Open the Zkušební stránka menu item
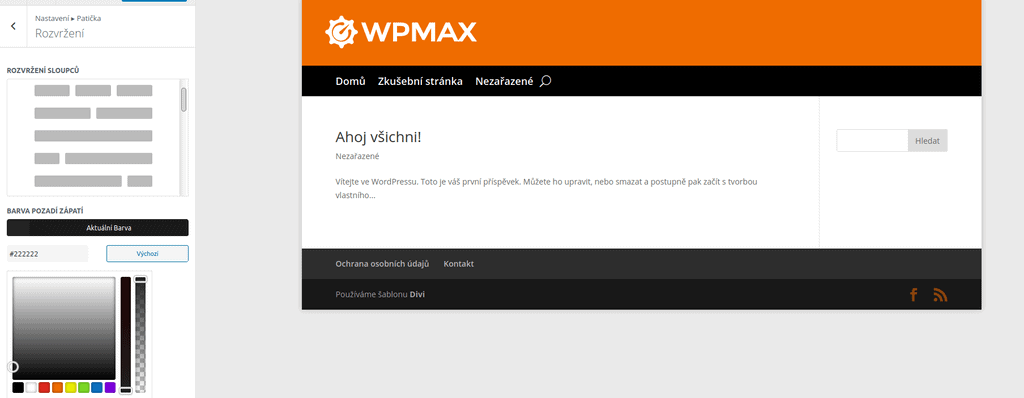The width and height of the screenshot is (1024, 398). tap(420, 81)
